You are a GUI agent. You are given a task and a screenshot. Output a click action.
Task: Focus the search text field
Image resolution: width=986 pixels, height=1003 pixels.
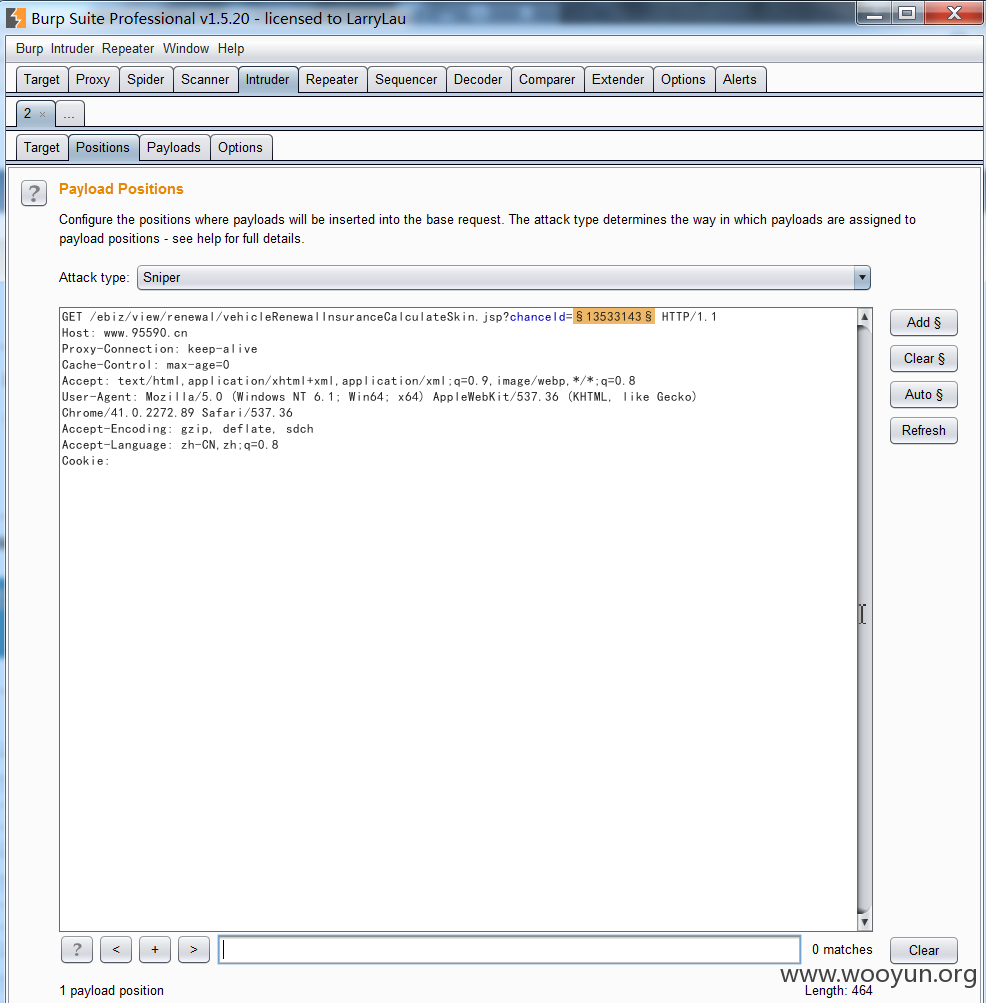[x=509, y=949]
